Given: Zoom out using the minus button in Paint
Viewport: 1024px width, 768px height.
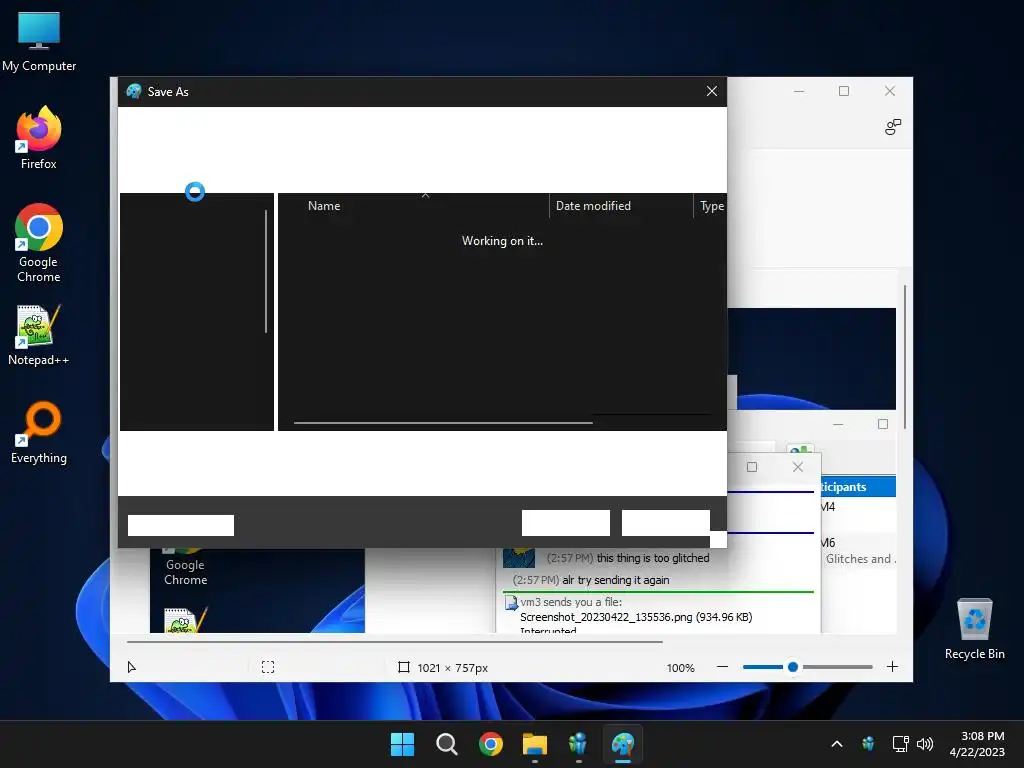Looking at the screenshot, I should [x=722, y=667].
